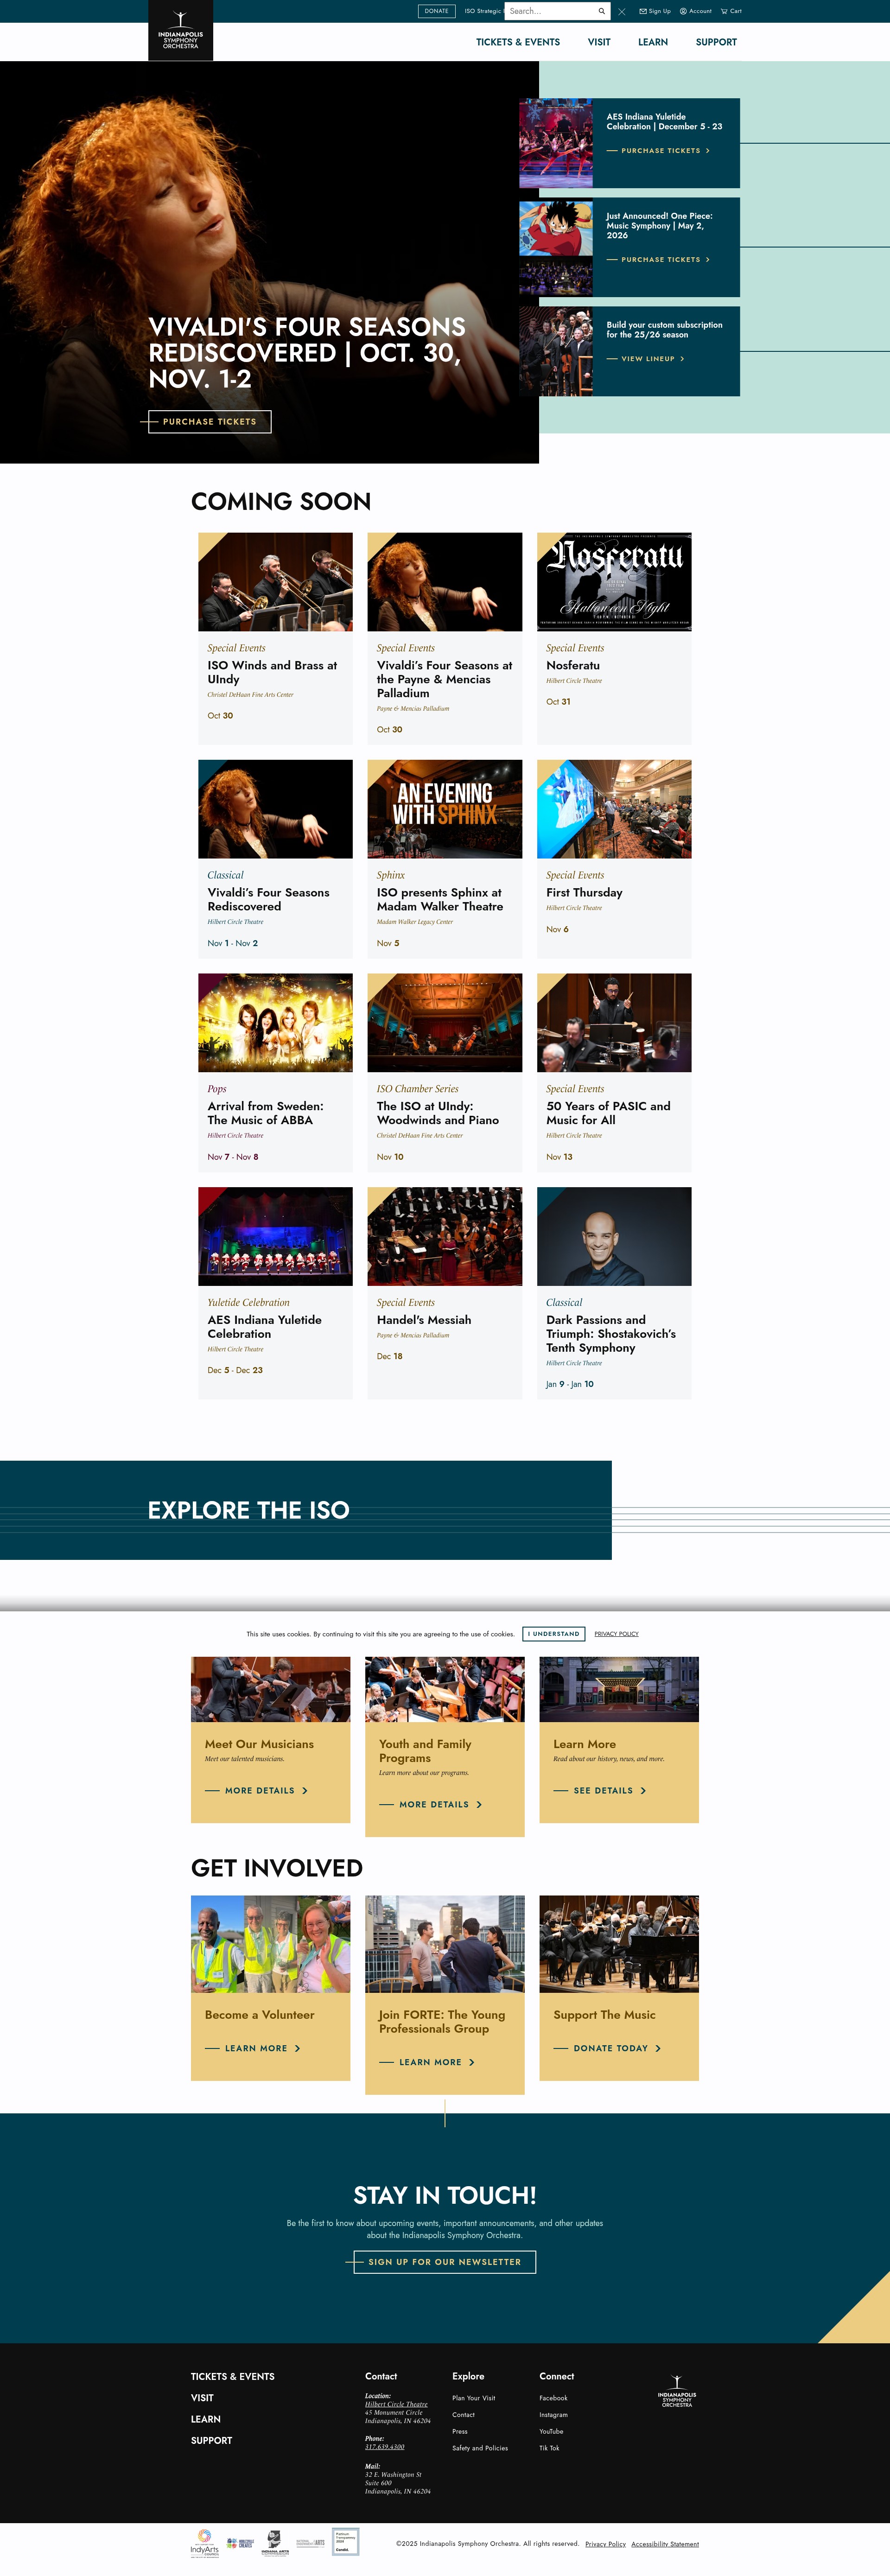Open the VISIT menu
Viewport: 890px width, 2576px height.
click(599, 42)
